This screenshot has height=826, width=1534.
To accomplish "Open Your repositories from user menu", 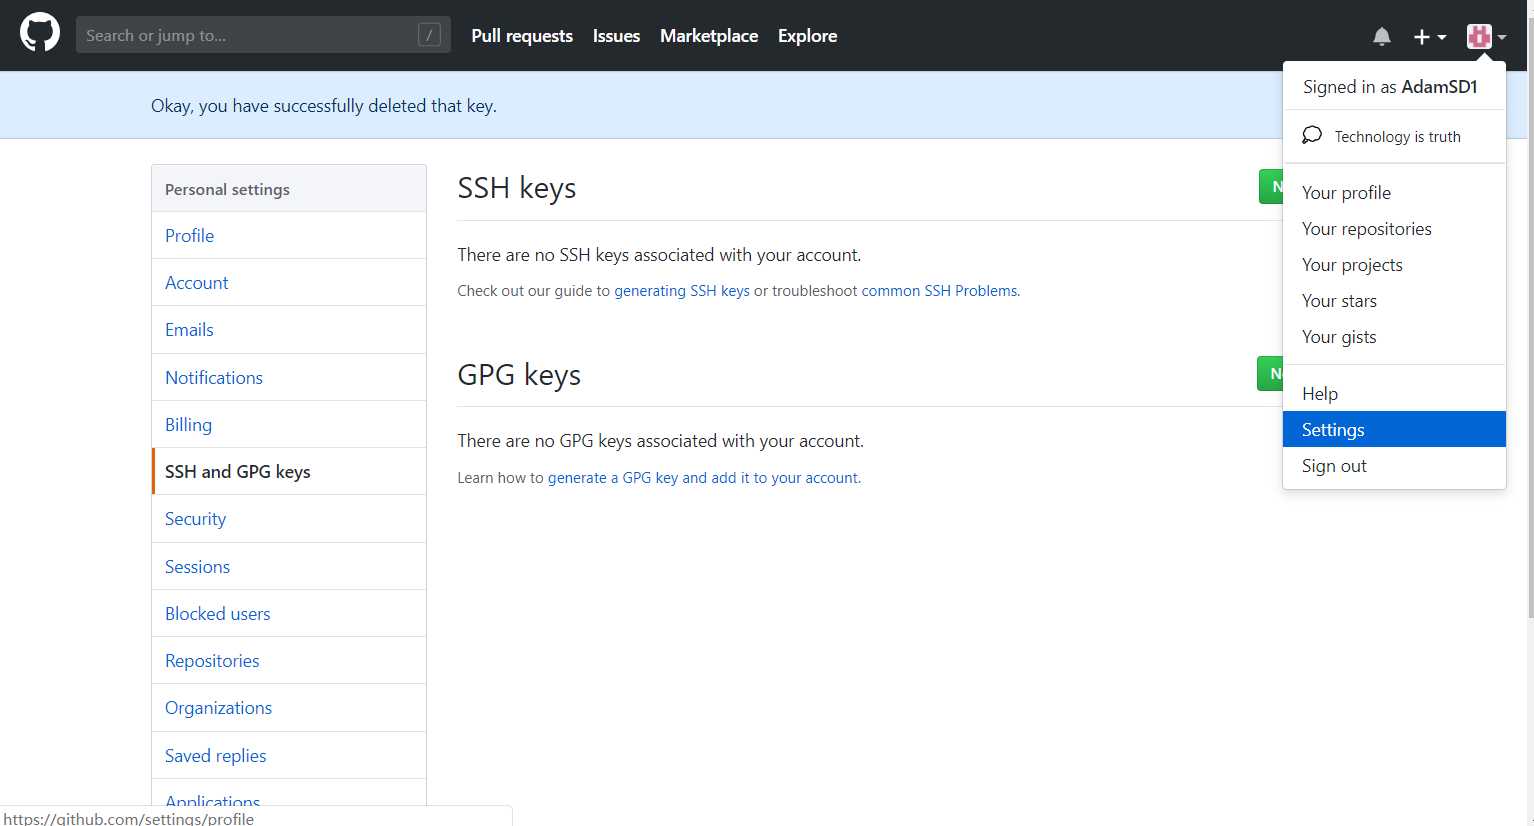I will [1394, 229].
